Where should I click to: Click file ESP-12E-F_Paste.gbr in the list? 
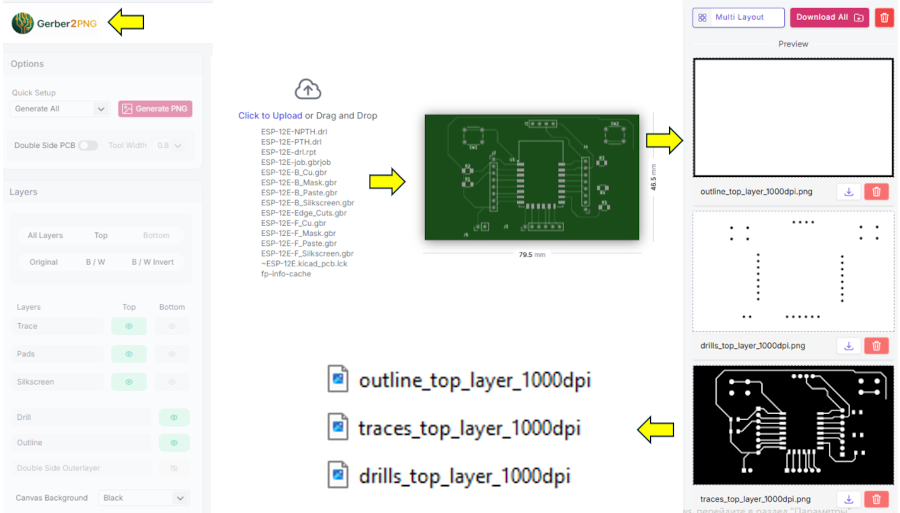(x=299, y=244)
